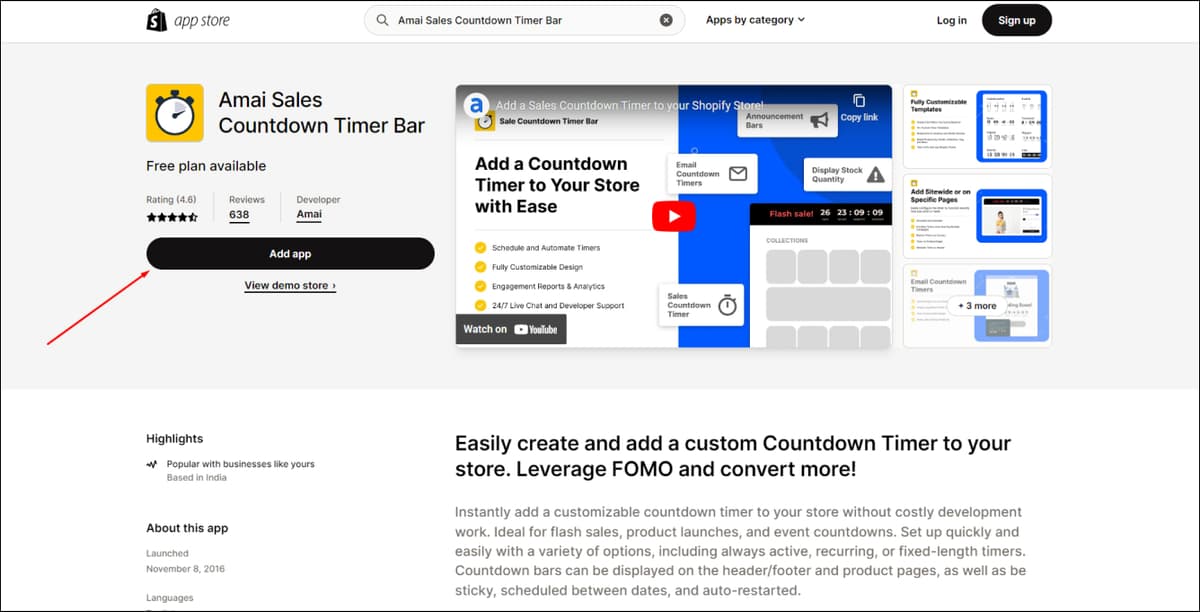Click the 'Fully Customizable Design' checkmark
Image resolution: width=1200 pixels, height=612 pixels.
pyautogui.click(x=481, y=267)
